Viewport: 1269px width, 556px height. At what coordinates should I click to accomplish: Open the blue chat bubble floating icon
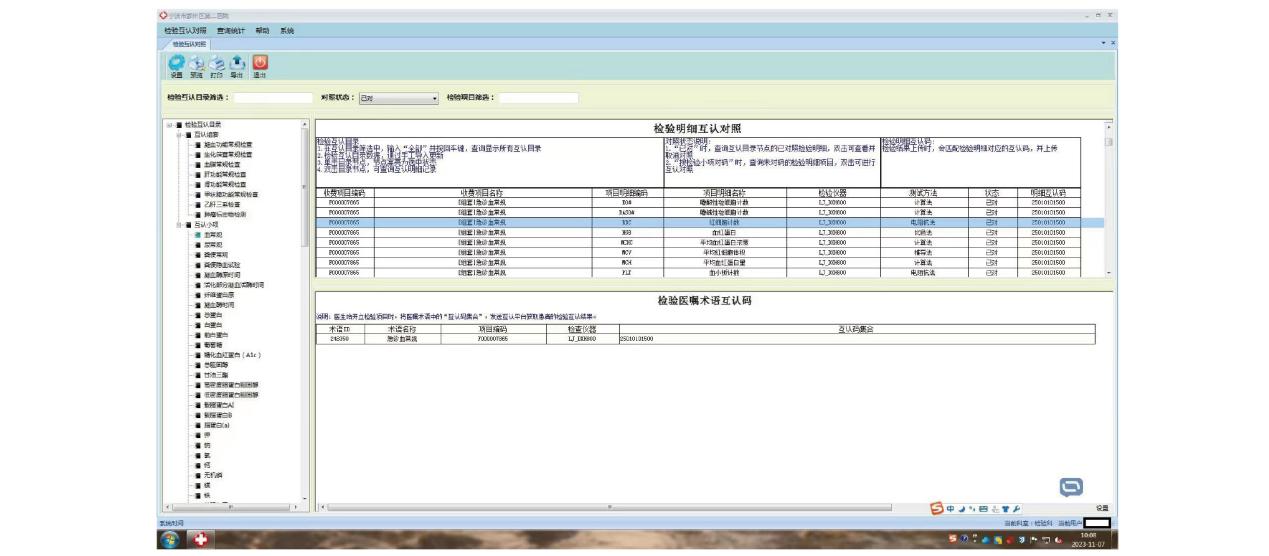point(1072,487)
